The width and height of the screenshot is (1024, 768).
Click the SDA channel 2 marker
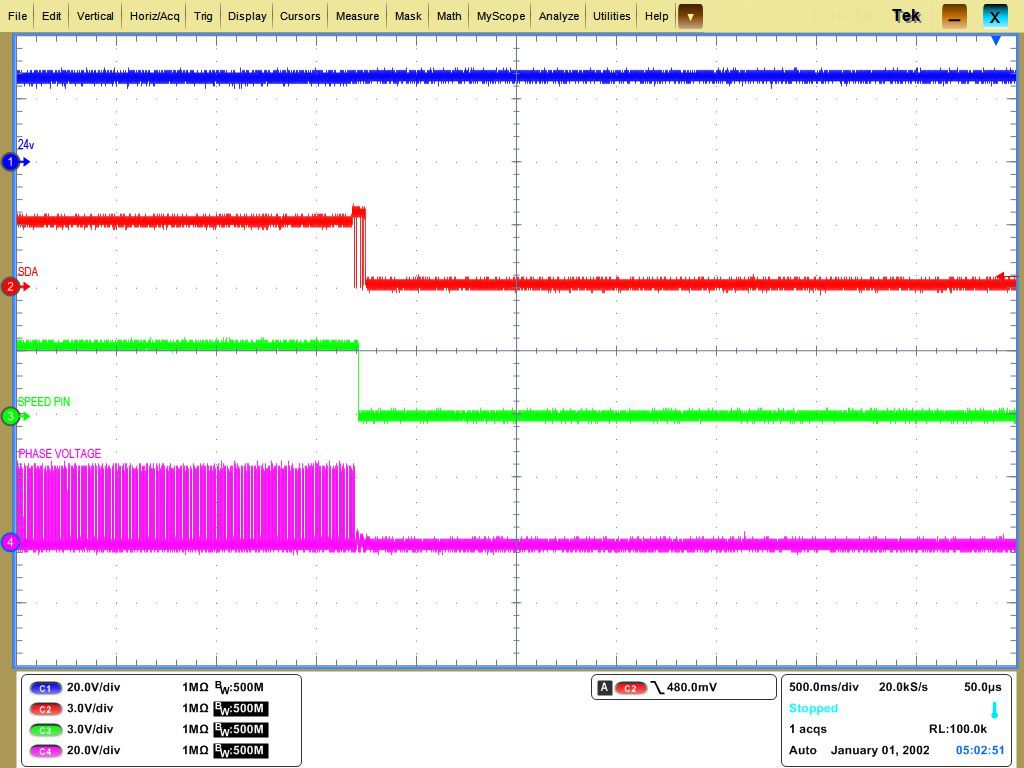tap(10, 286)
